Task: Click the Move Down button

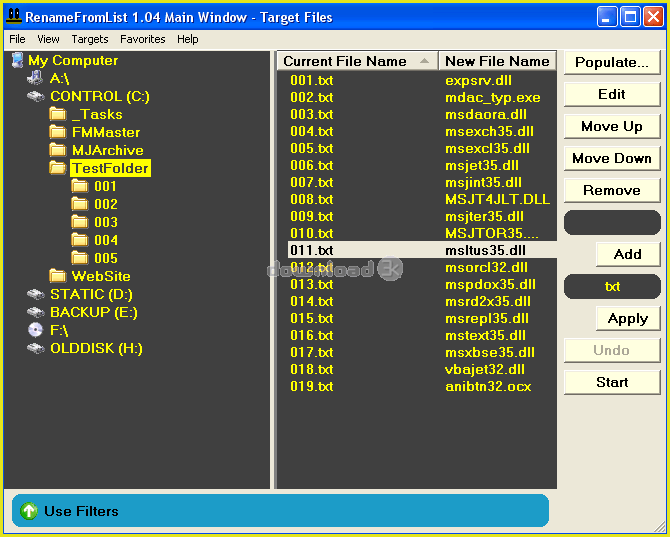Action: (612, 158)
